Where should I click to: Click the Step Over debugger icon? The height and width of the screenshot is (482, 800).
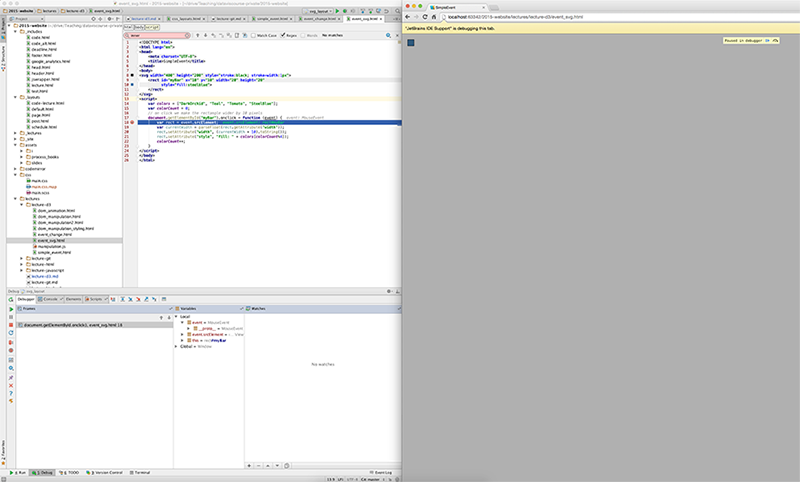(x=122, y=299)
